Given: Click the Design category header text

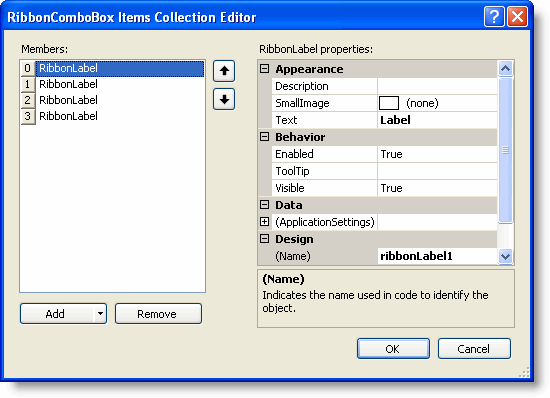Looking at the screenshot, I should [294, 239].
